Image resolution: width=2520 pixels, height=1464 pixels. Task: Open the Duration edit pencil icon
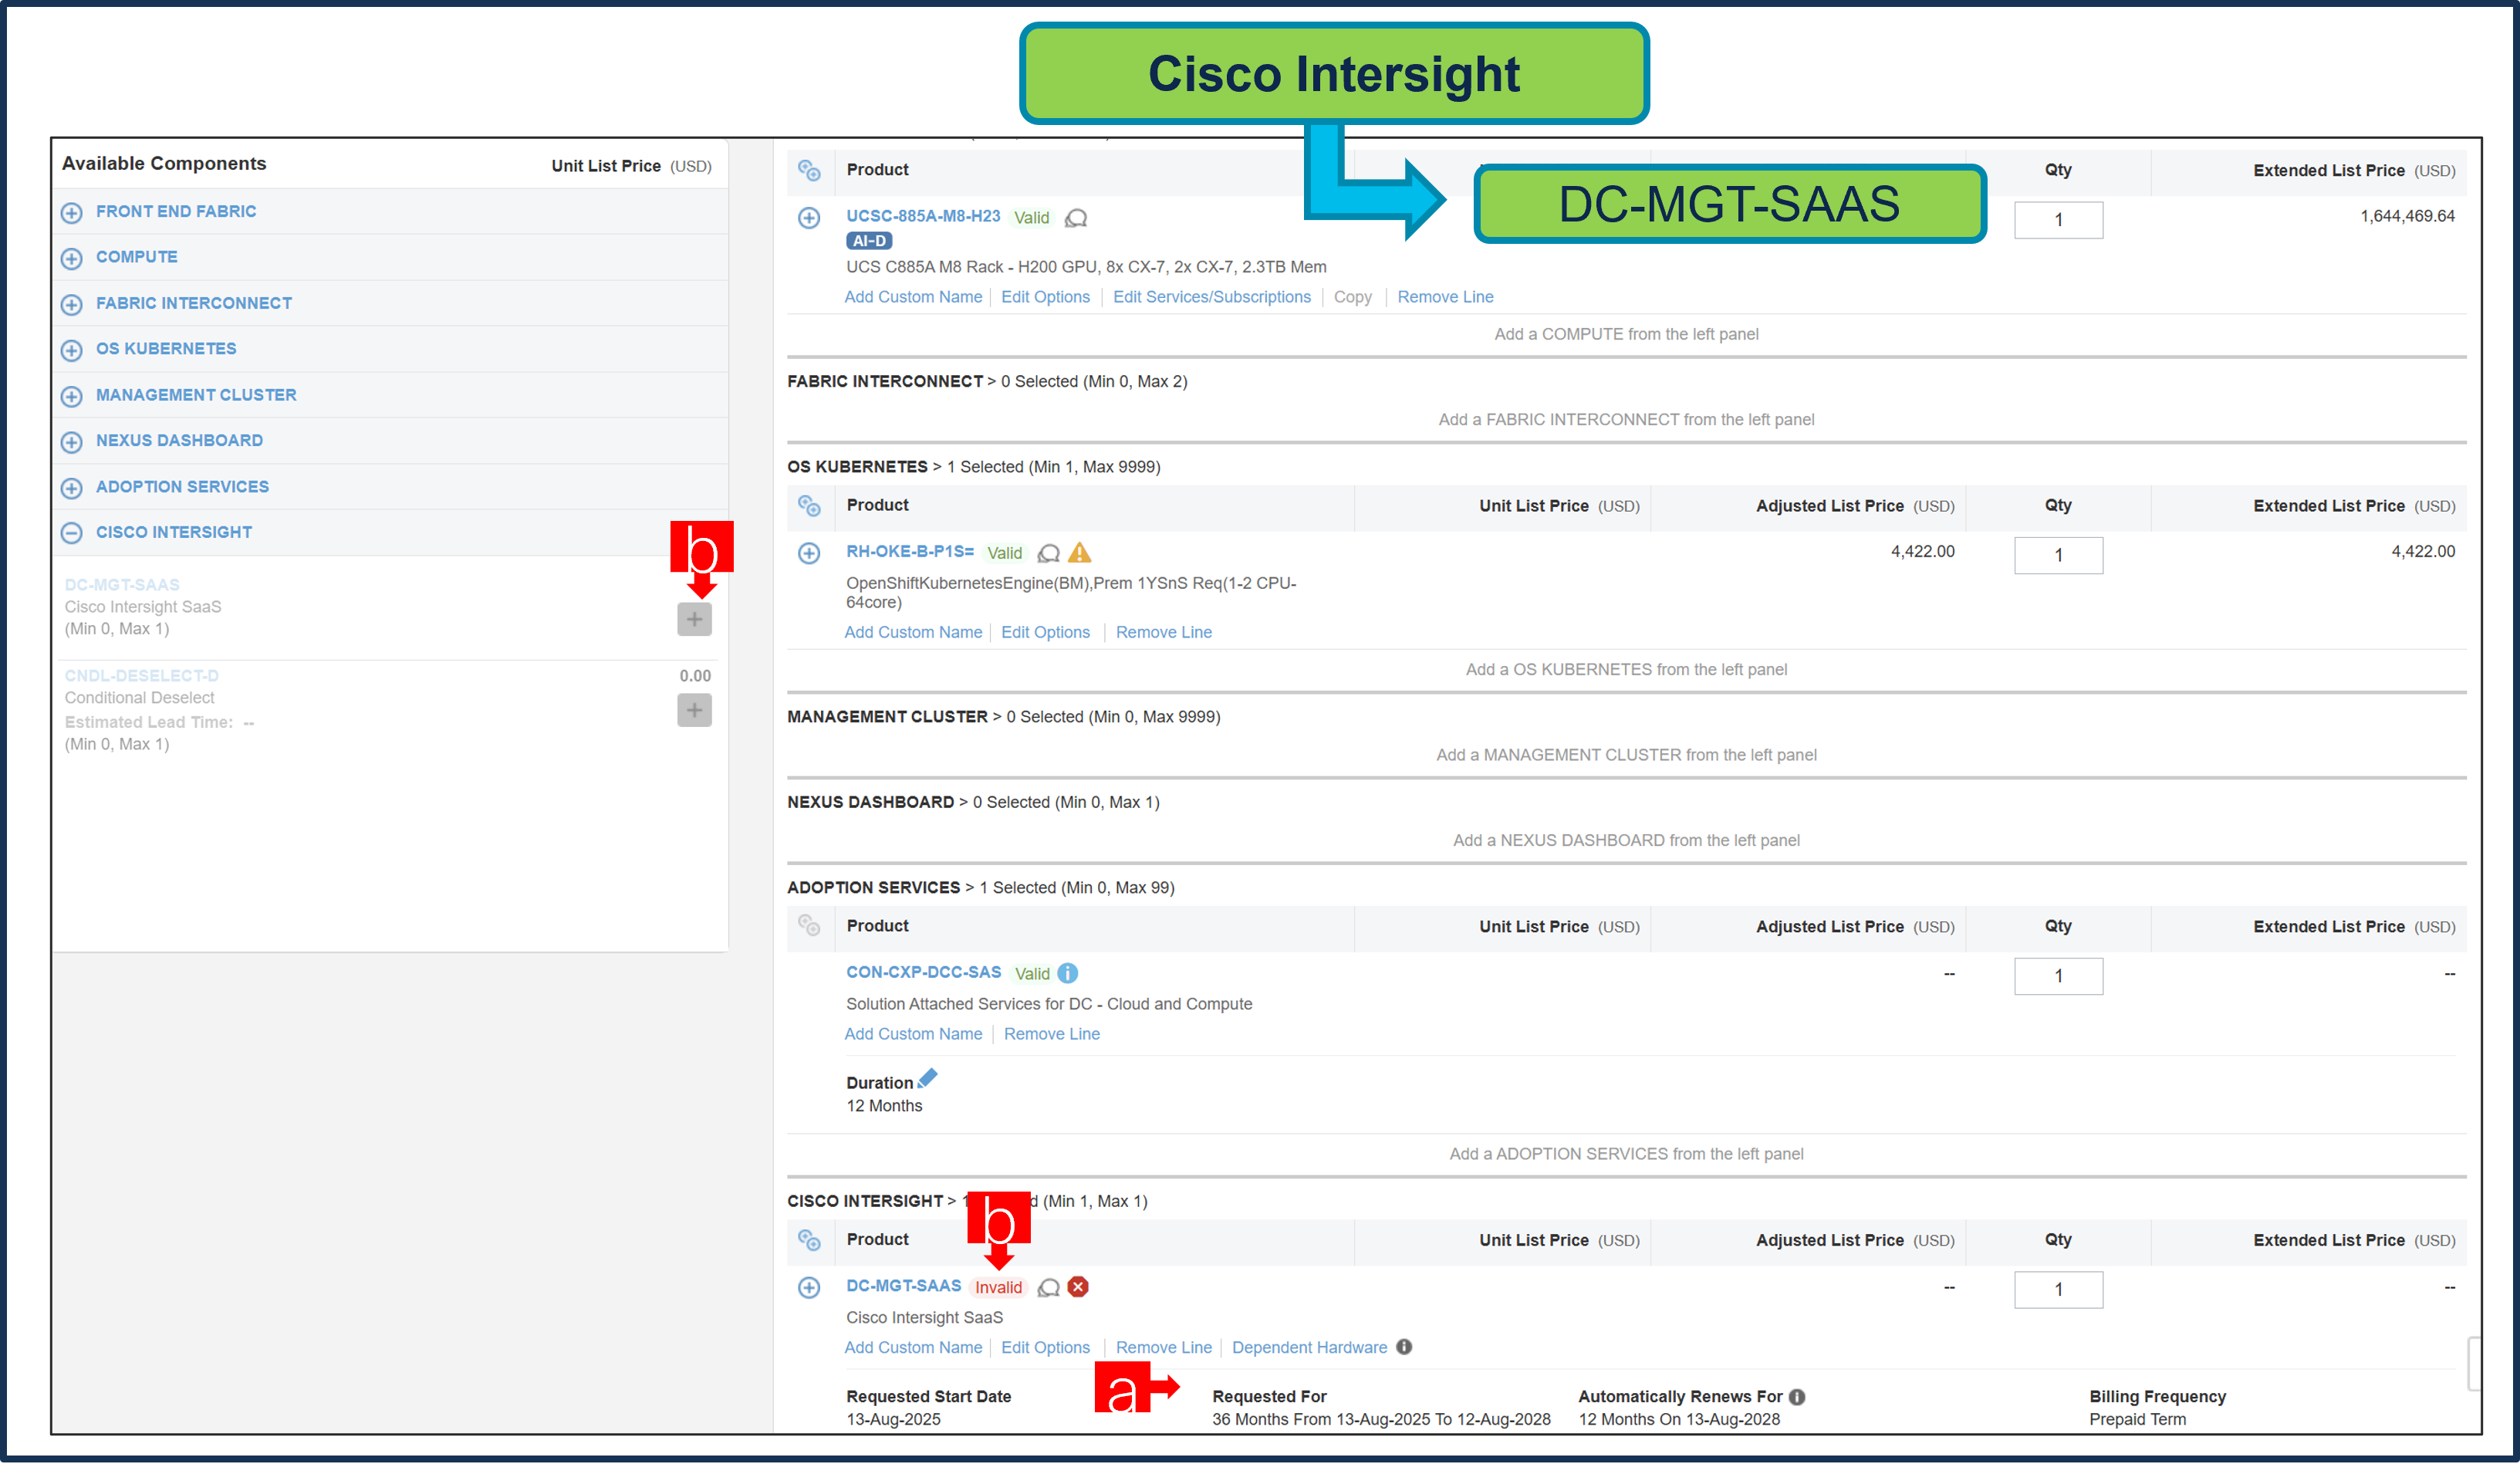pyautogui.click(x=928, y=1078)
